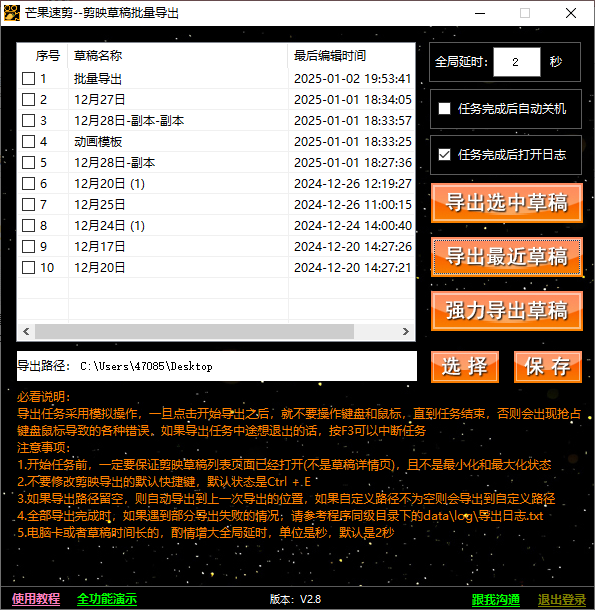Click 导出选中草稿 button
The width and height of the screenshot is (595, 610).
coord(507,203)
